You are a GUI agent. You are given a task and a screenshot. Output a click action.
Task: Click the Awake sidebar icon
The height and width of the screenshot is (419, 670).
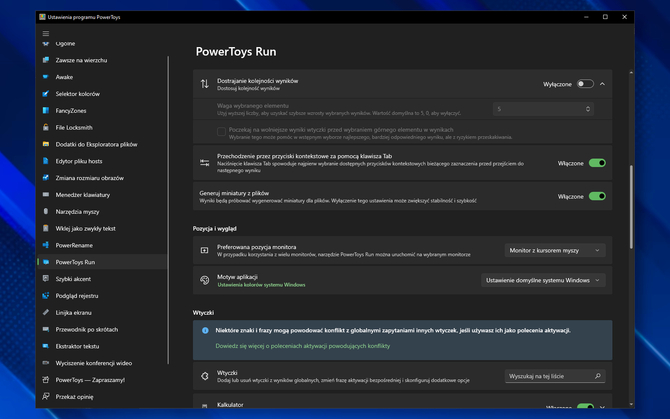click(x=46, y=77)
